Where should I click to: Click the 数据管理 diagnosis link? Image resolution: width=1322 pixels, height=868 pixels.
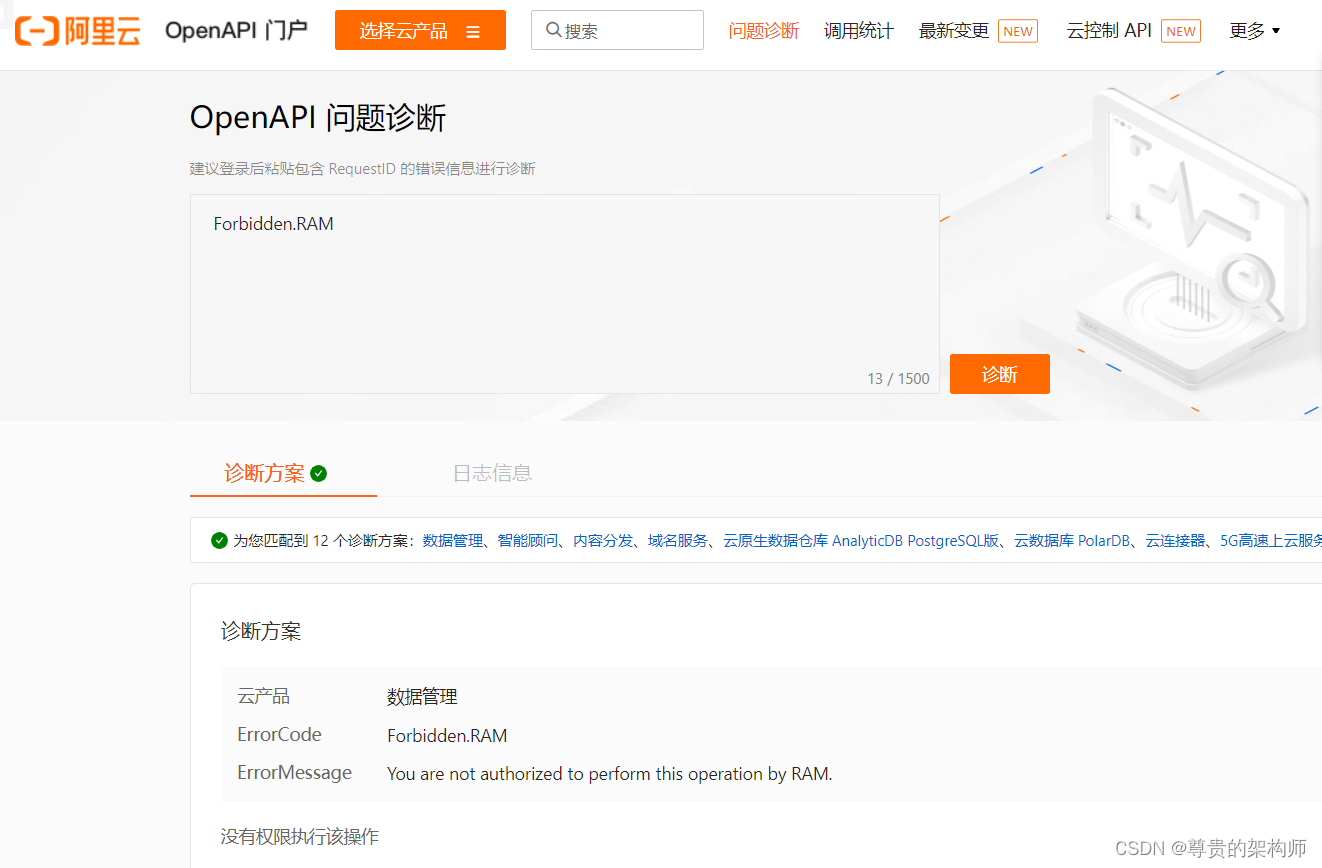(451, 540)
